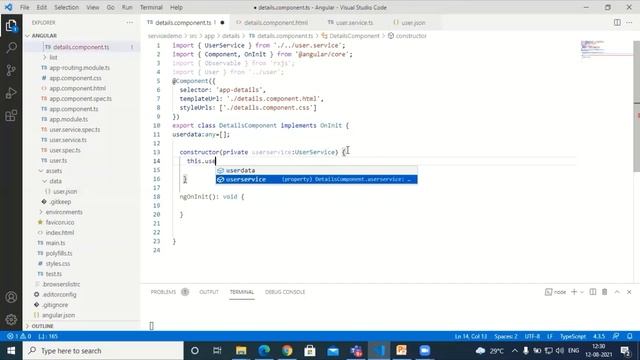Click the editor vertical scrollbar
The height and width of the screenshot is (360, 640).
[636, 106]
